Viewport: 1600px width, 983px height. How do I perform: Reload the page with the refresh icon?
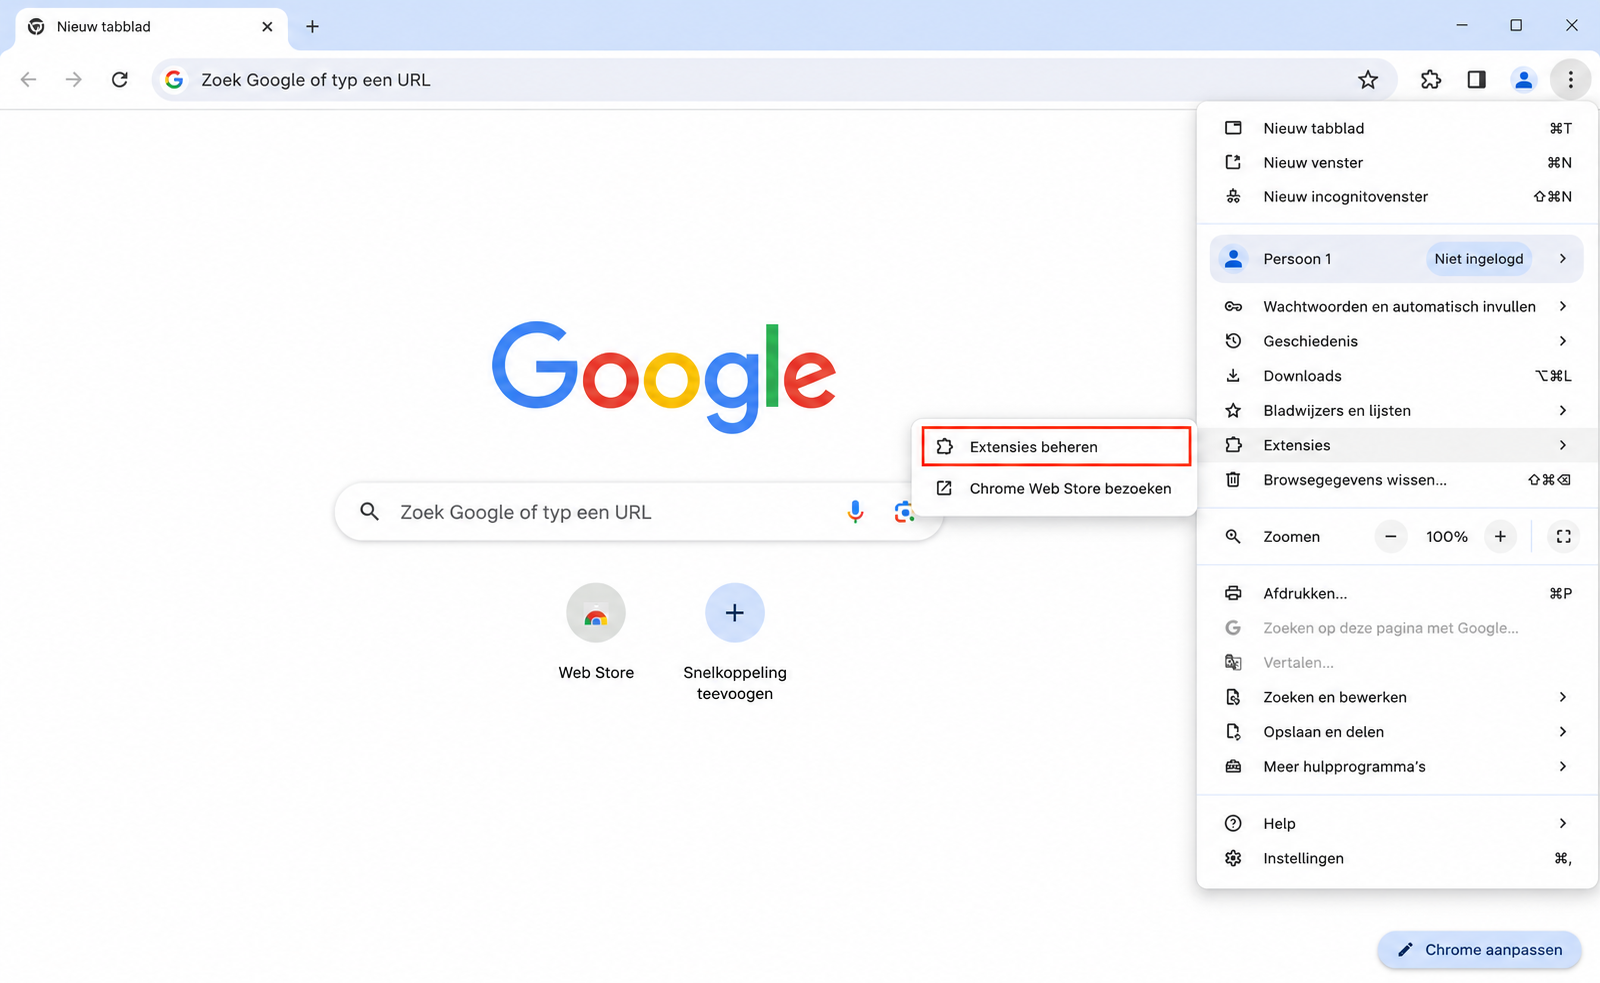click(120, 80)
